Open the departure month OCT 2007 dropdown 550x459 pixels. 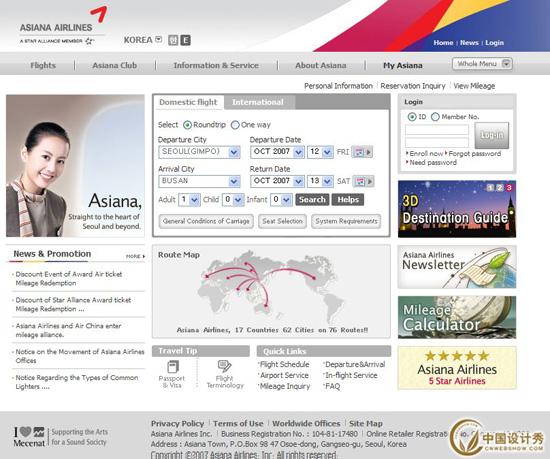tap(277, 152)
